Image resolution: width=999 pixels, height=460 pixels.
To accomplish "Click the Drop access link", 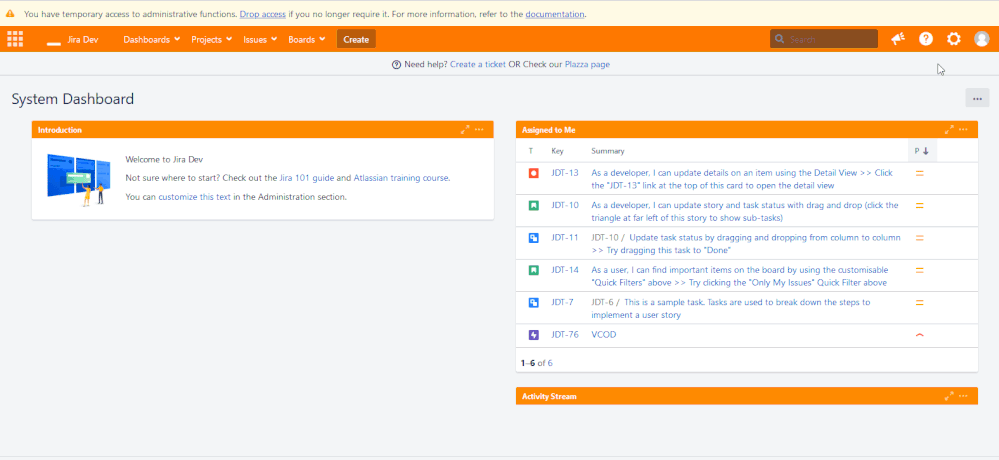I will (262, 14).
